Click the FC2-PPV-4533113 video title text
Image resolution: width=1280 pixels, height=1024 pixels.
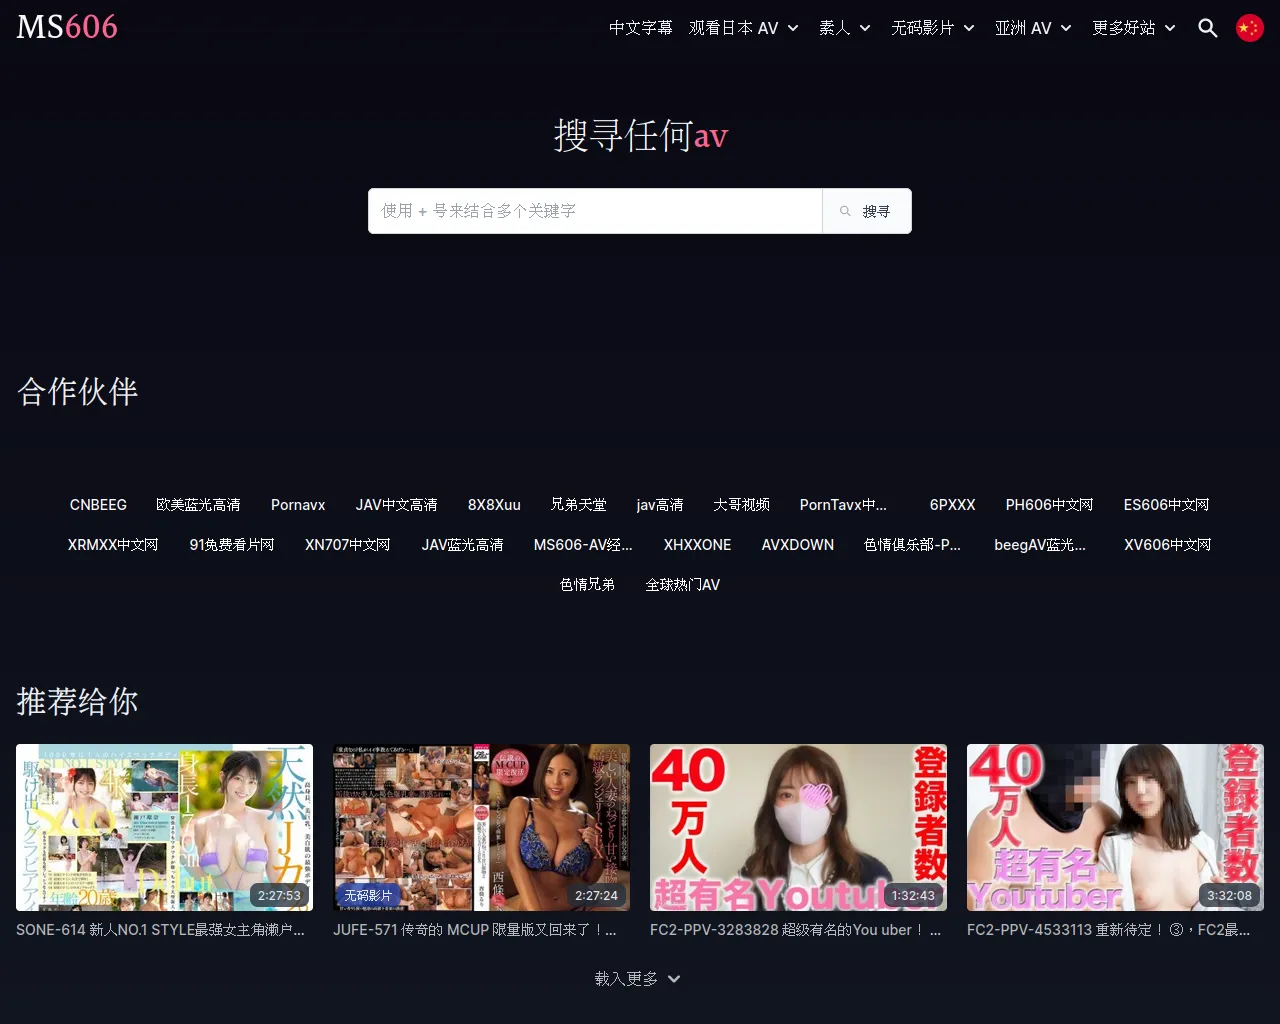coord(1108,930)
